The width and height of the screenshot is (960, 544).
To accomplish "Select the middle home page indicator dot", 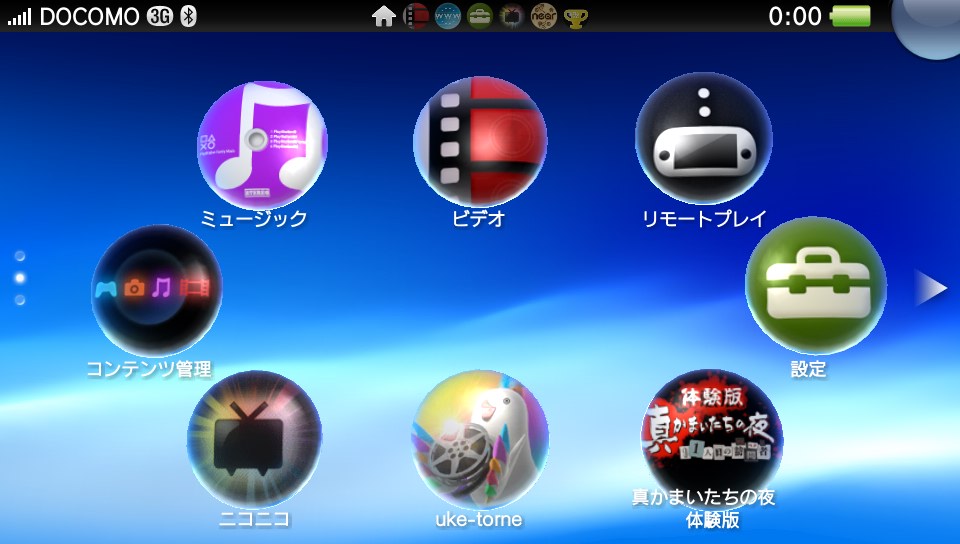I will pyautogui.click(x=20, y=278).
